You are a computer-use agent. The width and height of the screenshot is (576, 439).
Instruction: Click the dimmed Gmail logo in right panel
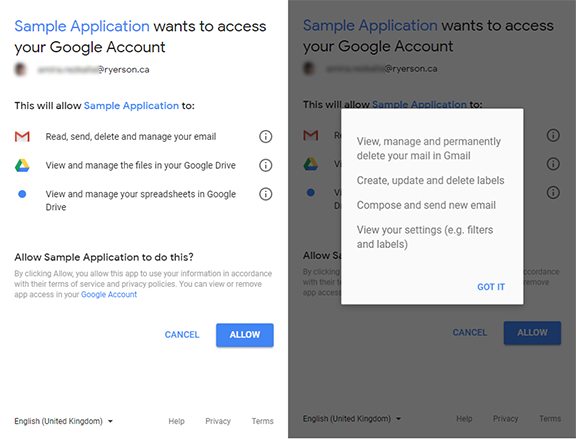coord(311,135)
